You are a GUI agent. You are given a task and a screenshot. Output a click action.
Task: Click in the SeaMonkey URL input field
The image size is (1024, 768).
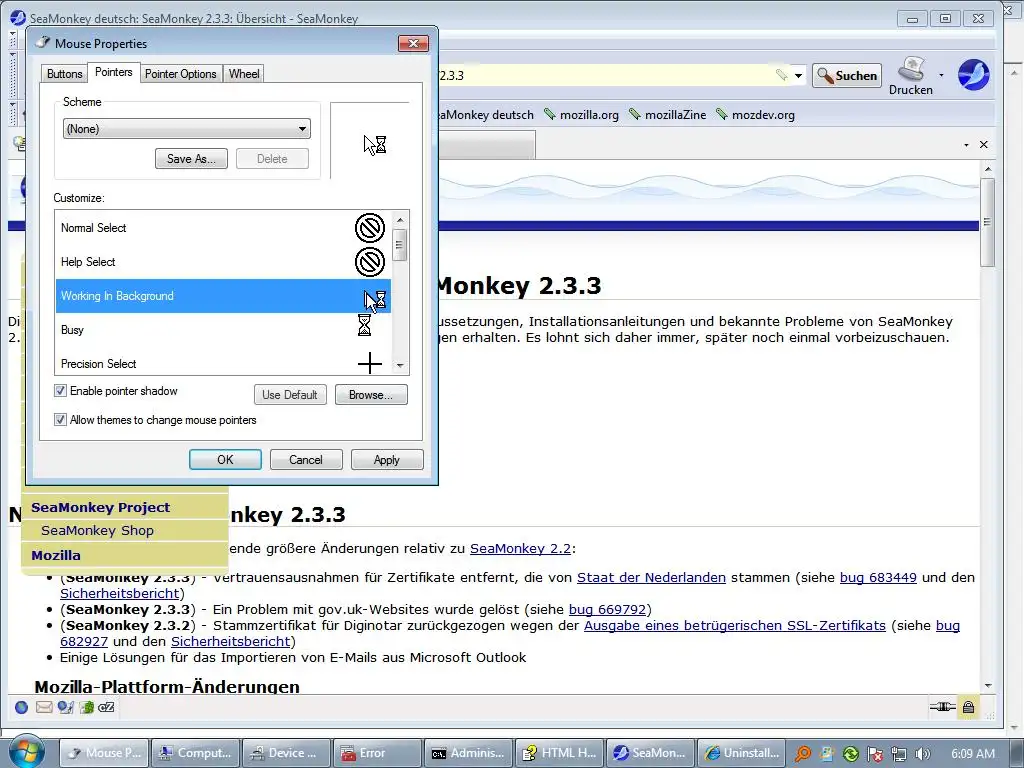pyautogui.click(x=604, y=75)
